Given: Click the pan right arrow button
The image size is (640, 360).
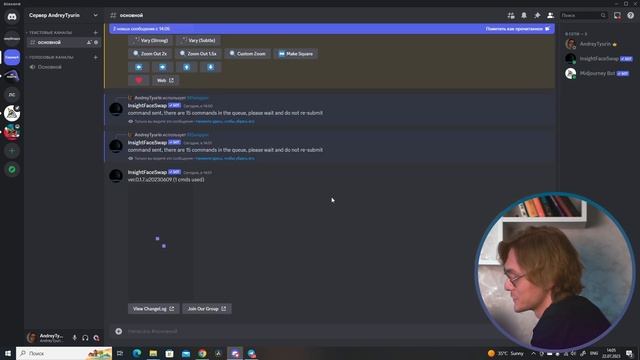Looking at the screenshot, I should pos(162,67).
